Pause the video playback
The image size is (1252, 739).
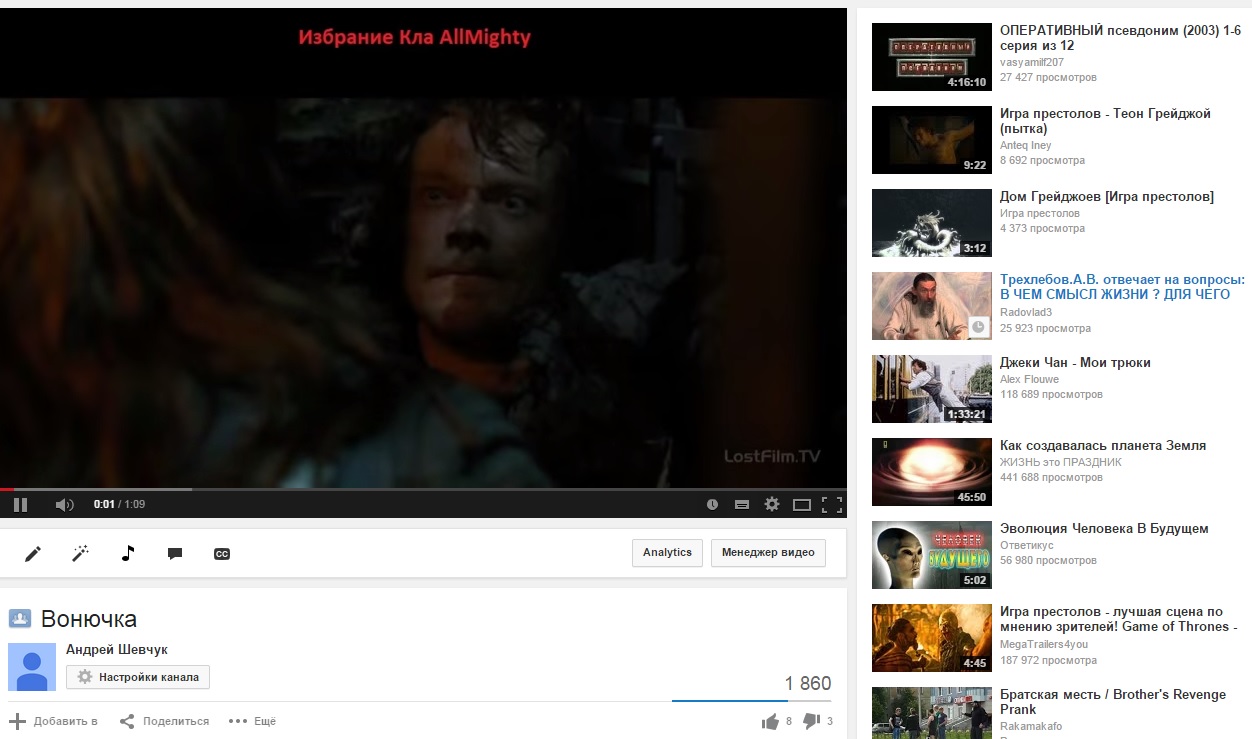click(x=21, y=504)
